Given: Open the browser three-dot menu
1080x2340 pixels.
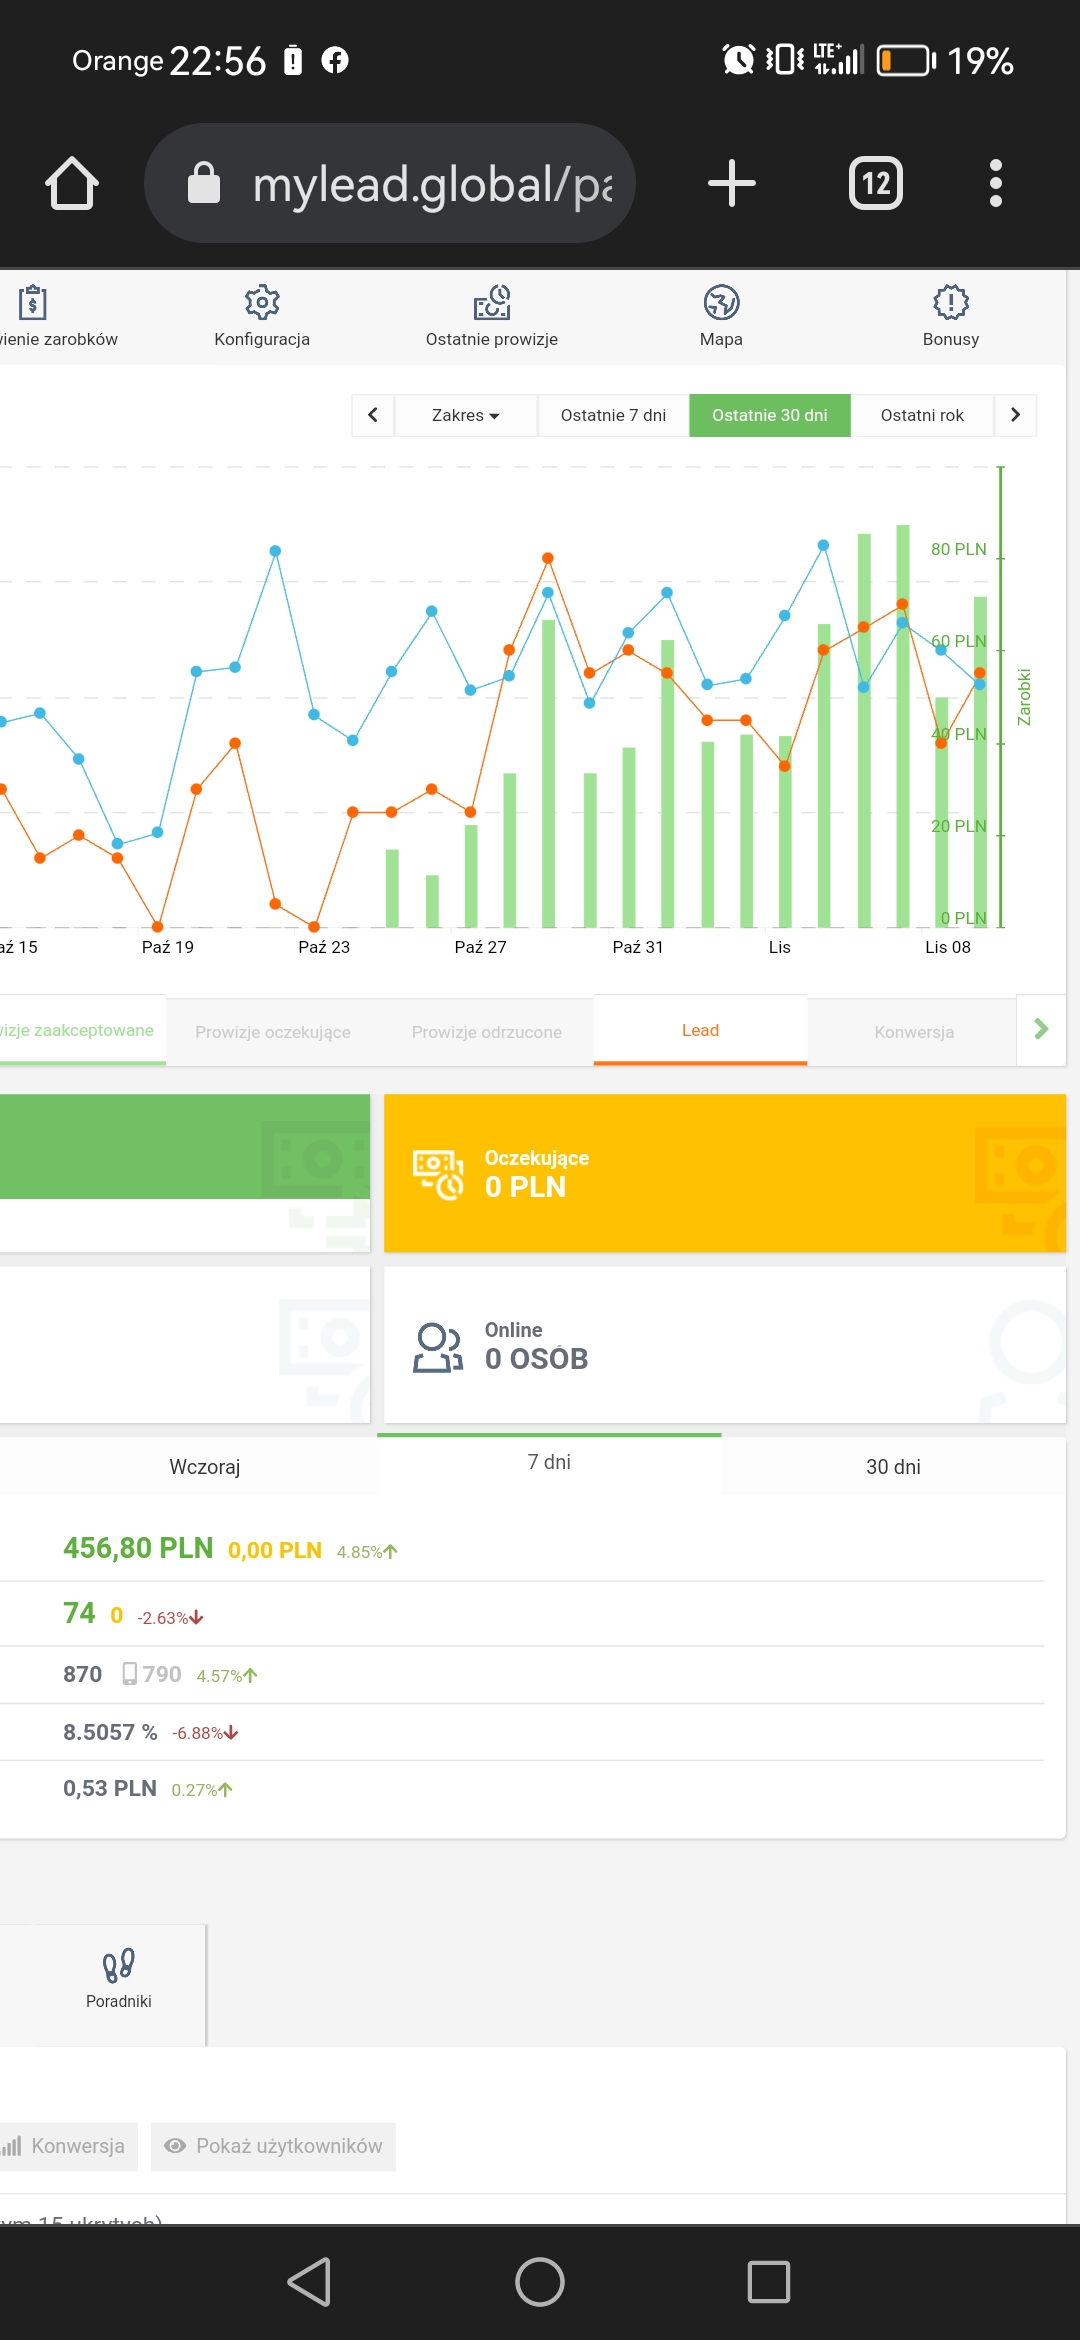Looking at the screenshot, I should tap(995, 184).
